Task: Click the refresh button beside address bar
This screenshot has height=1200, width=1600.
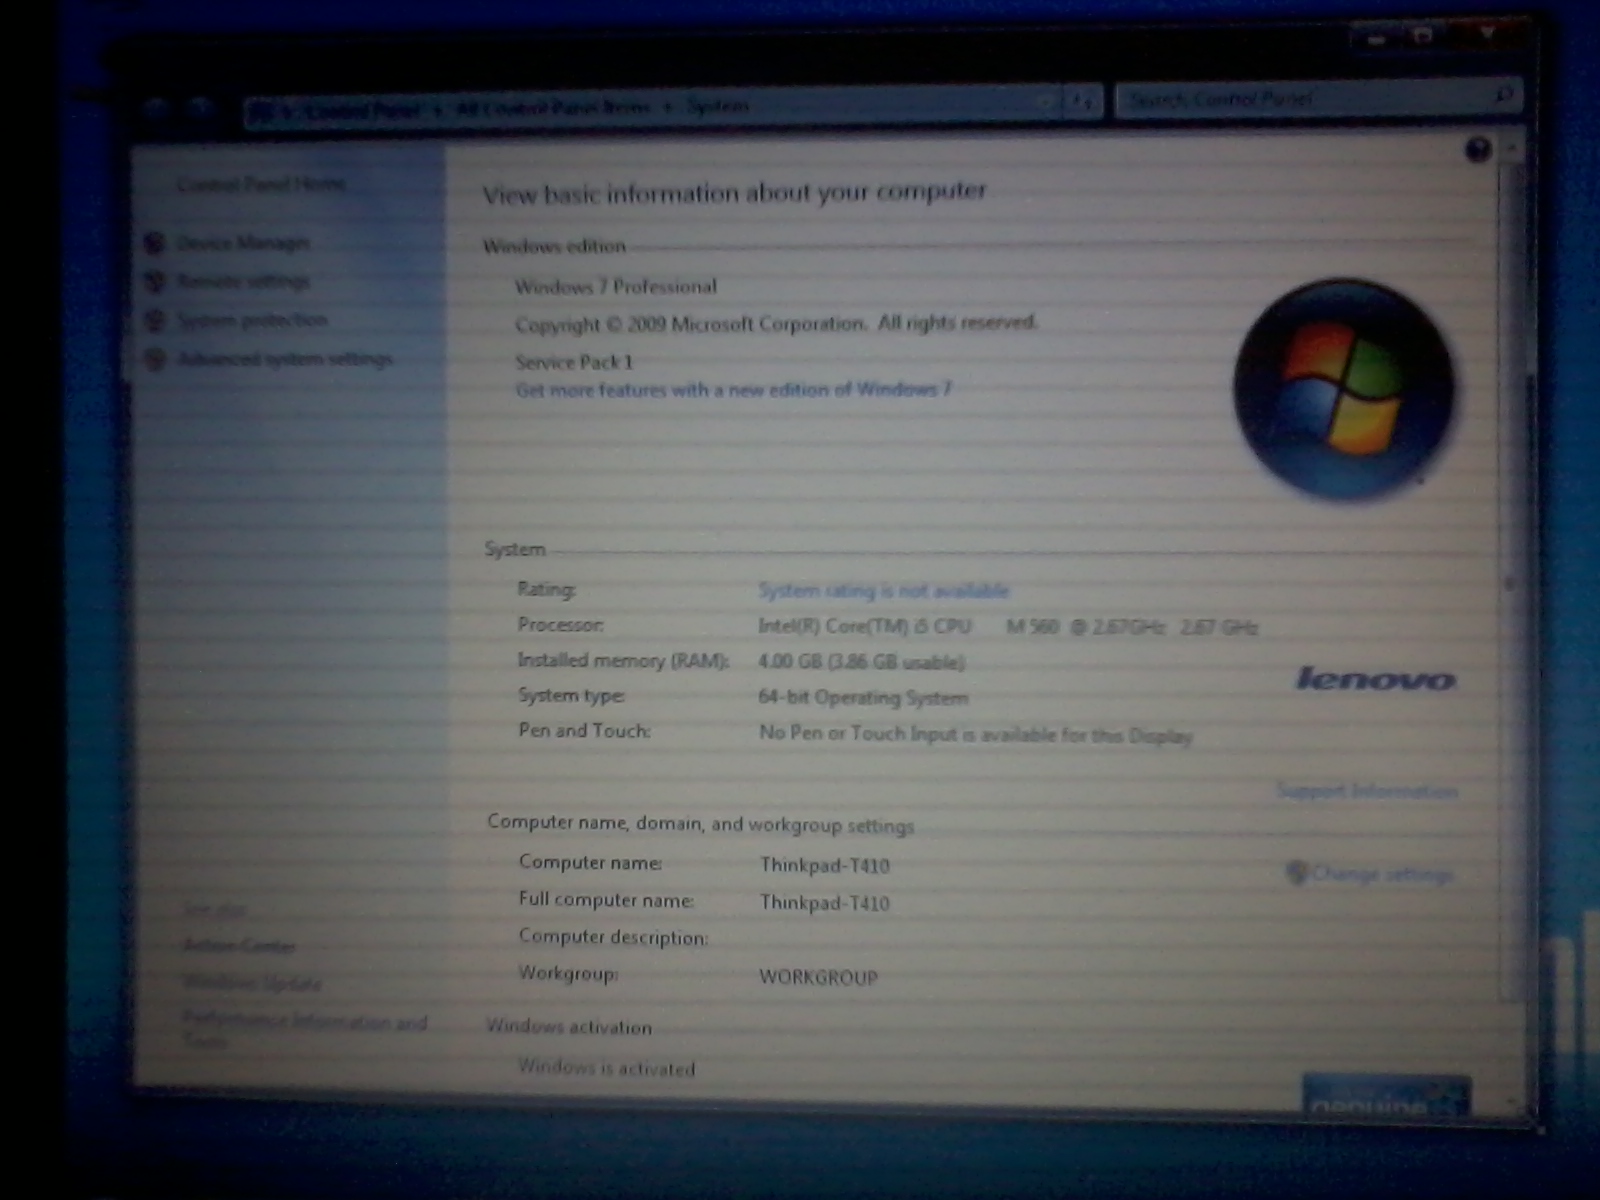Action: (1083, 101)
